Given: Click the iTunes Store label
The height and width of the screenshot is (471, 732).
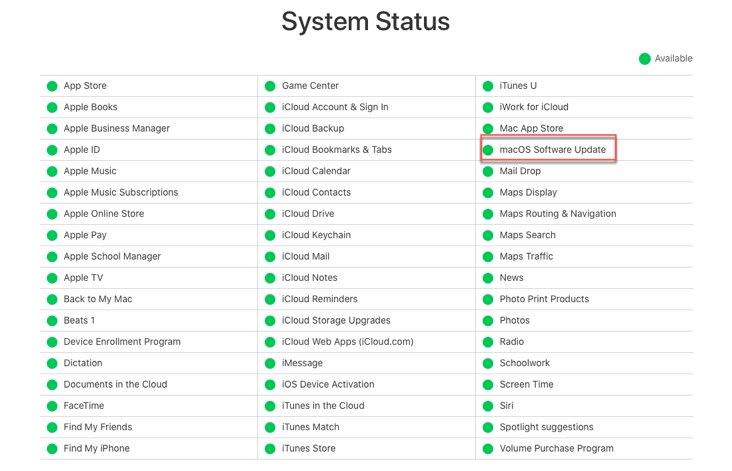Looking at the screenshot, I should point(308,449).
